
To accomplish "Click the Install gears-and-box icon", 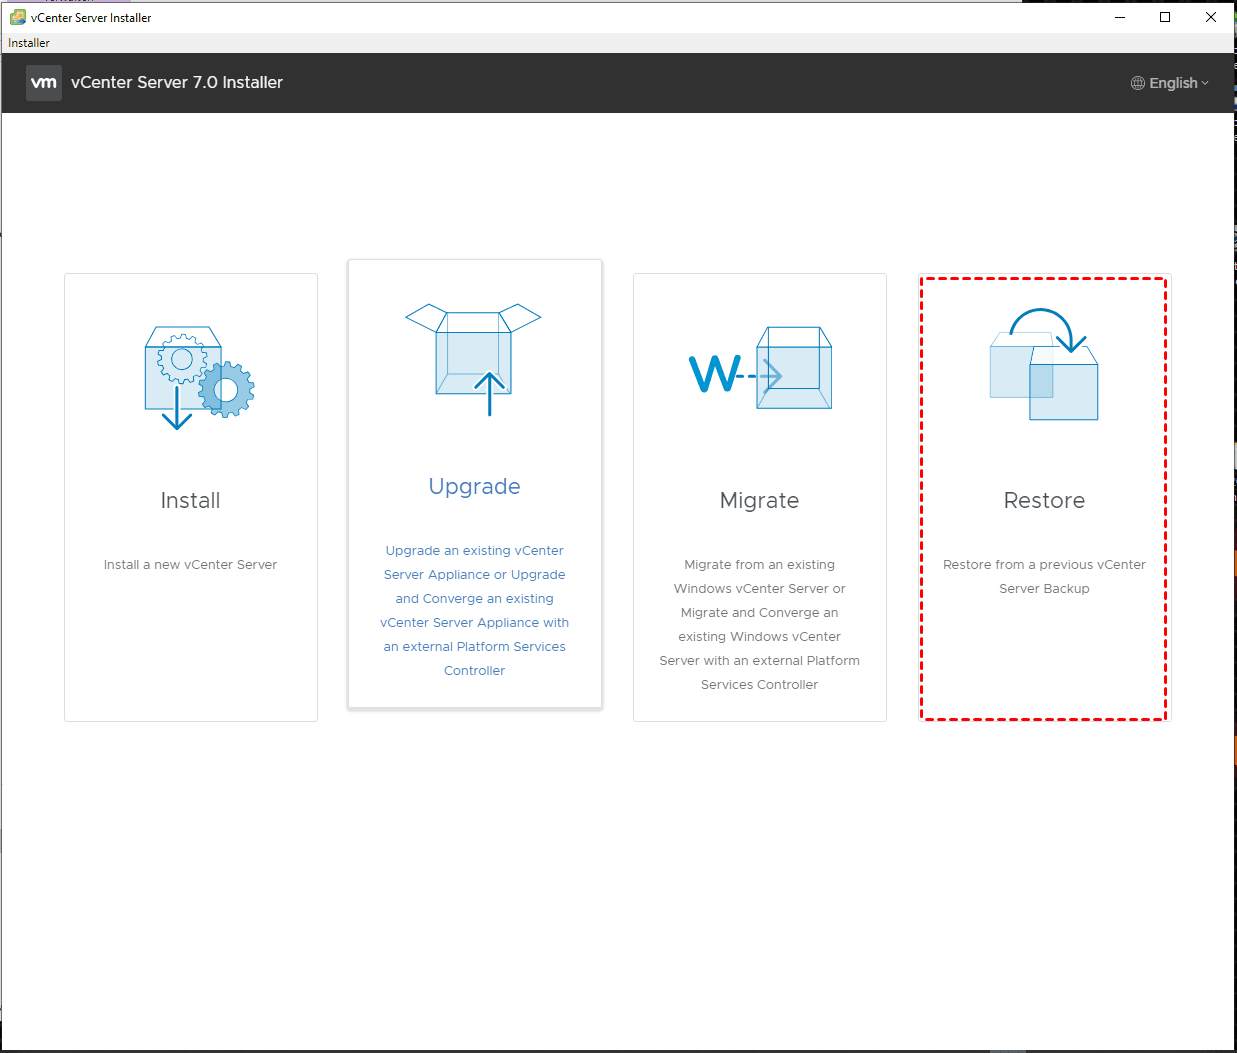I will pos(199,378).
